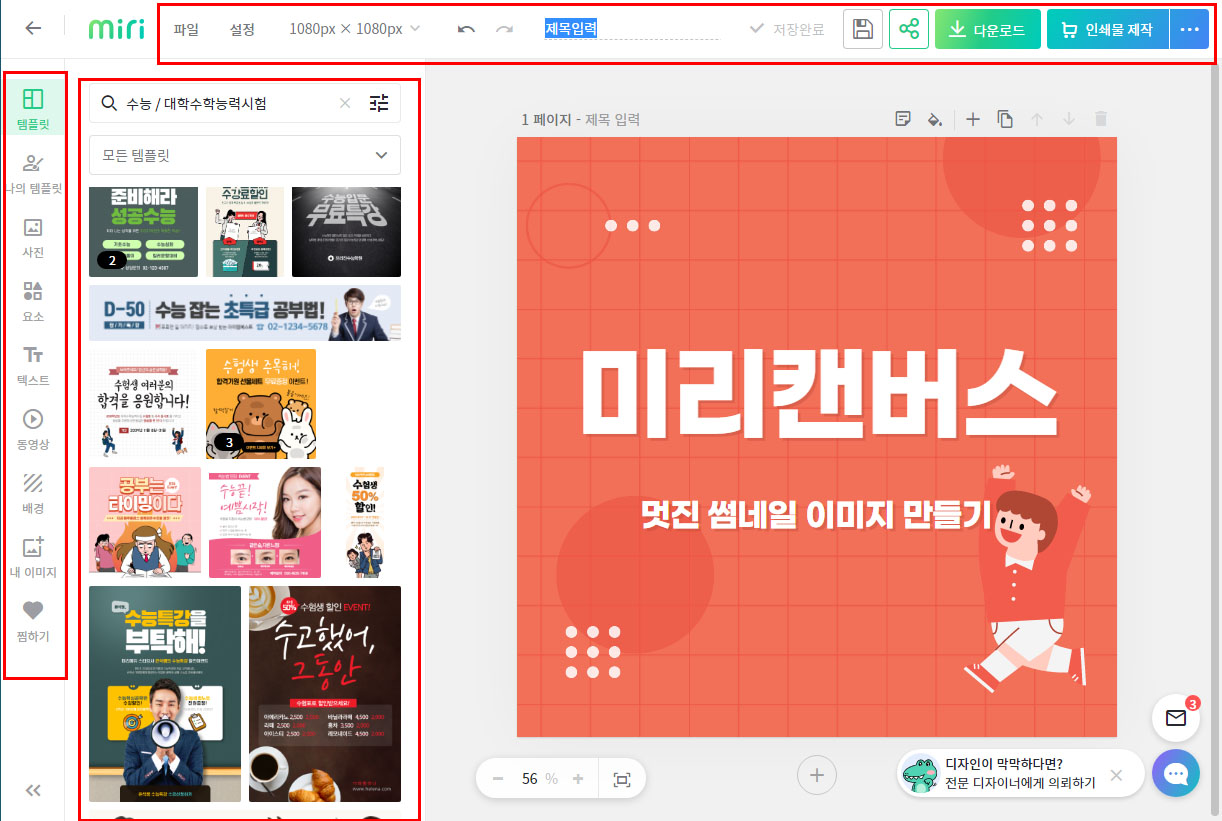Zoom in with the plus button beside 56 %
The height and width of the screenshot is (821, 1222).
click(578, 778)
